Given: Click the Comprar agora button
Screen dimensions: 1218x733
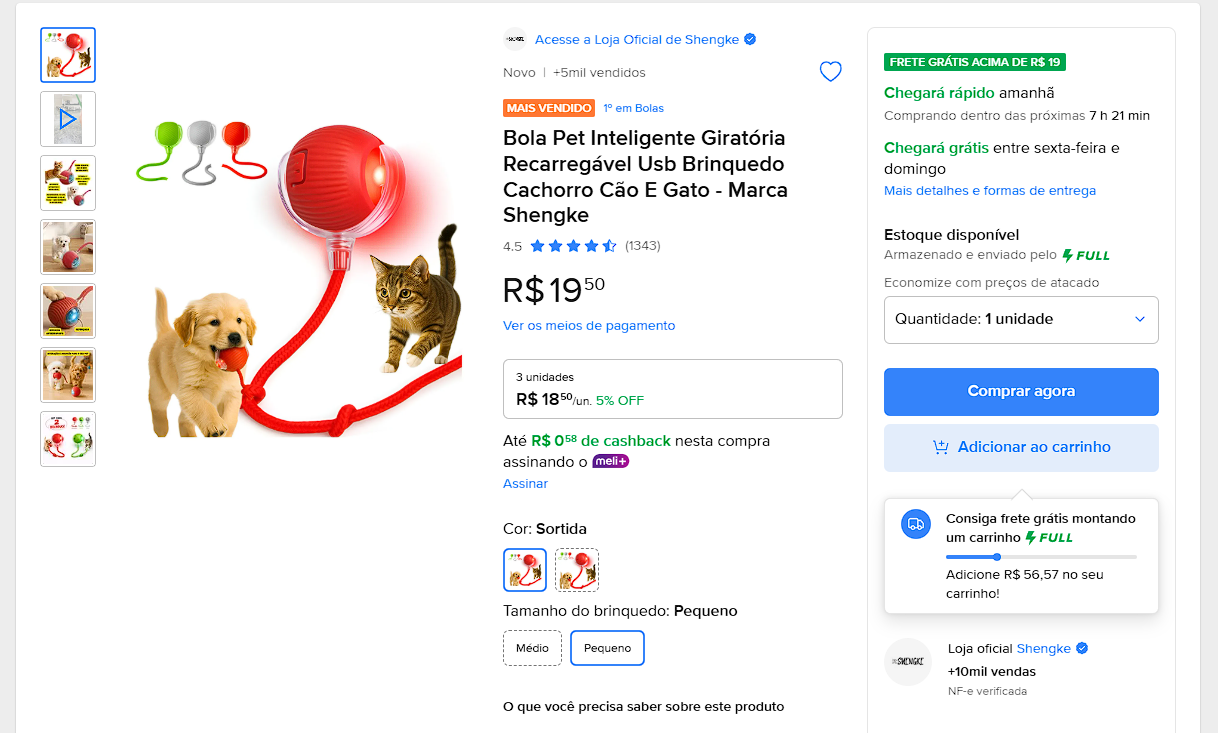Looking at the screenshot, I should tap(1021, 392).
